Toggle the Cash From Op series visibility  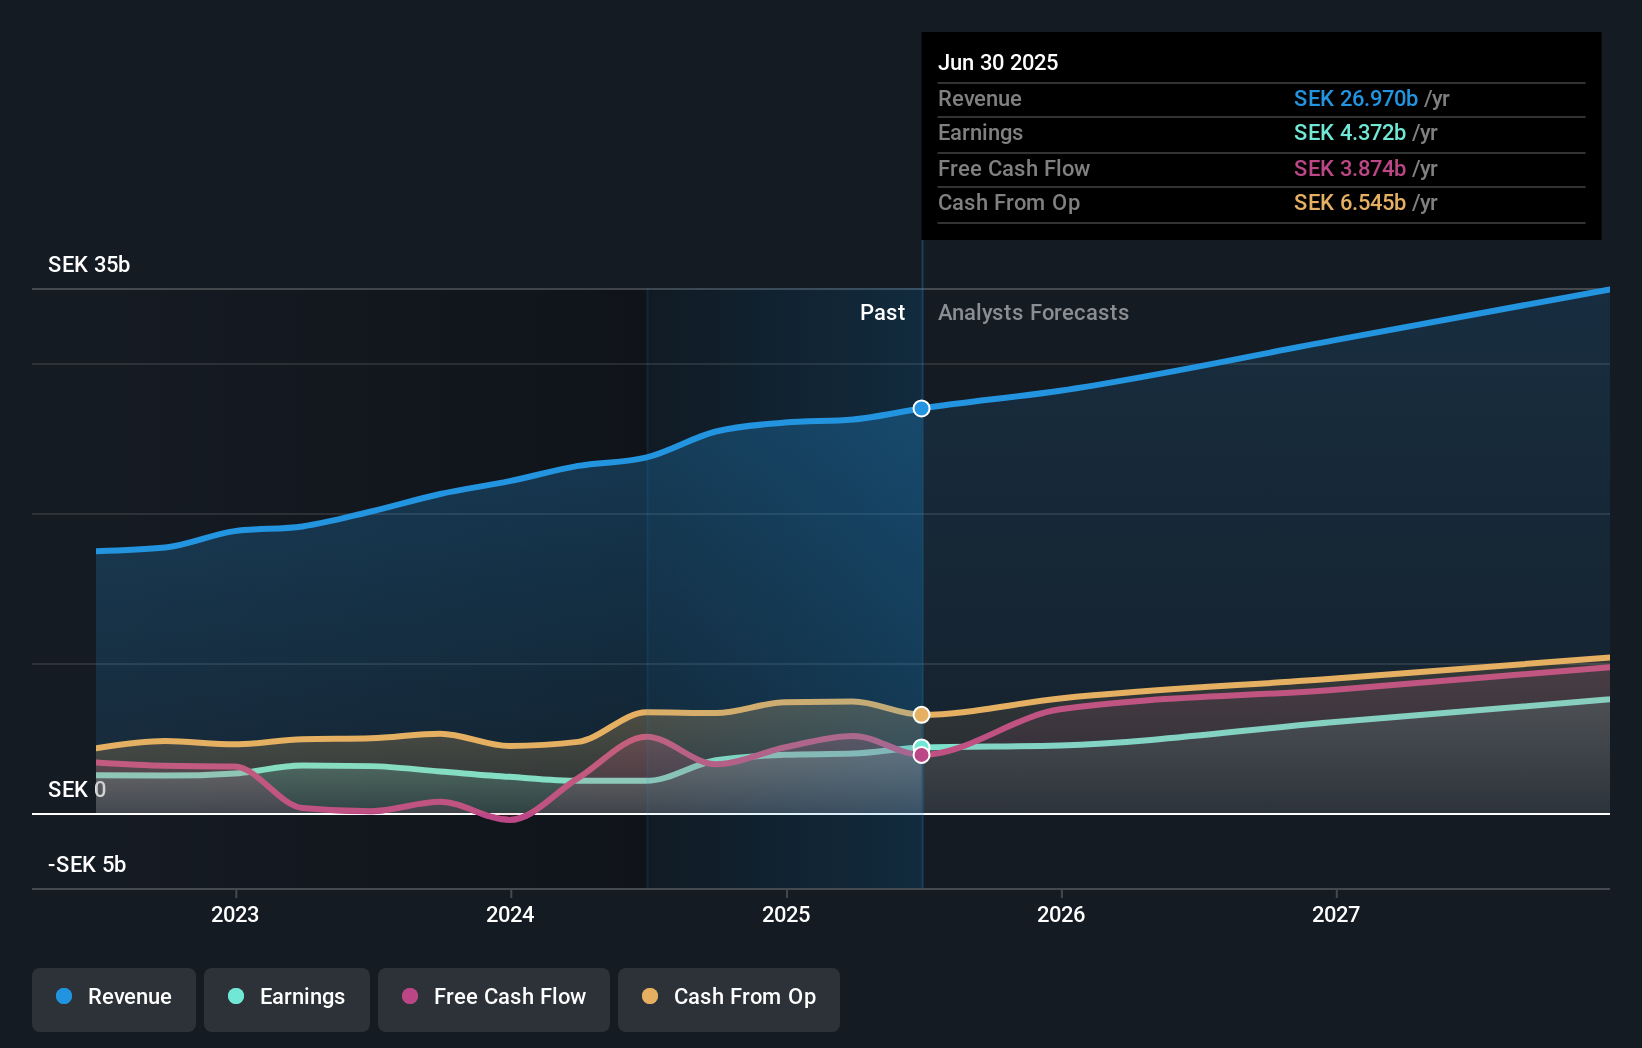[x=728, y=999]
